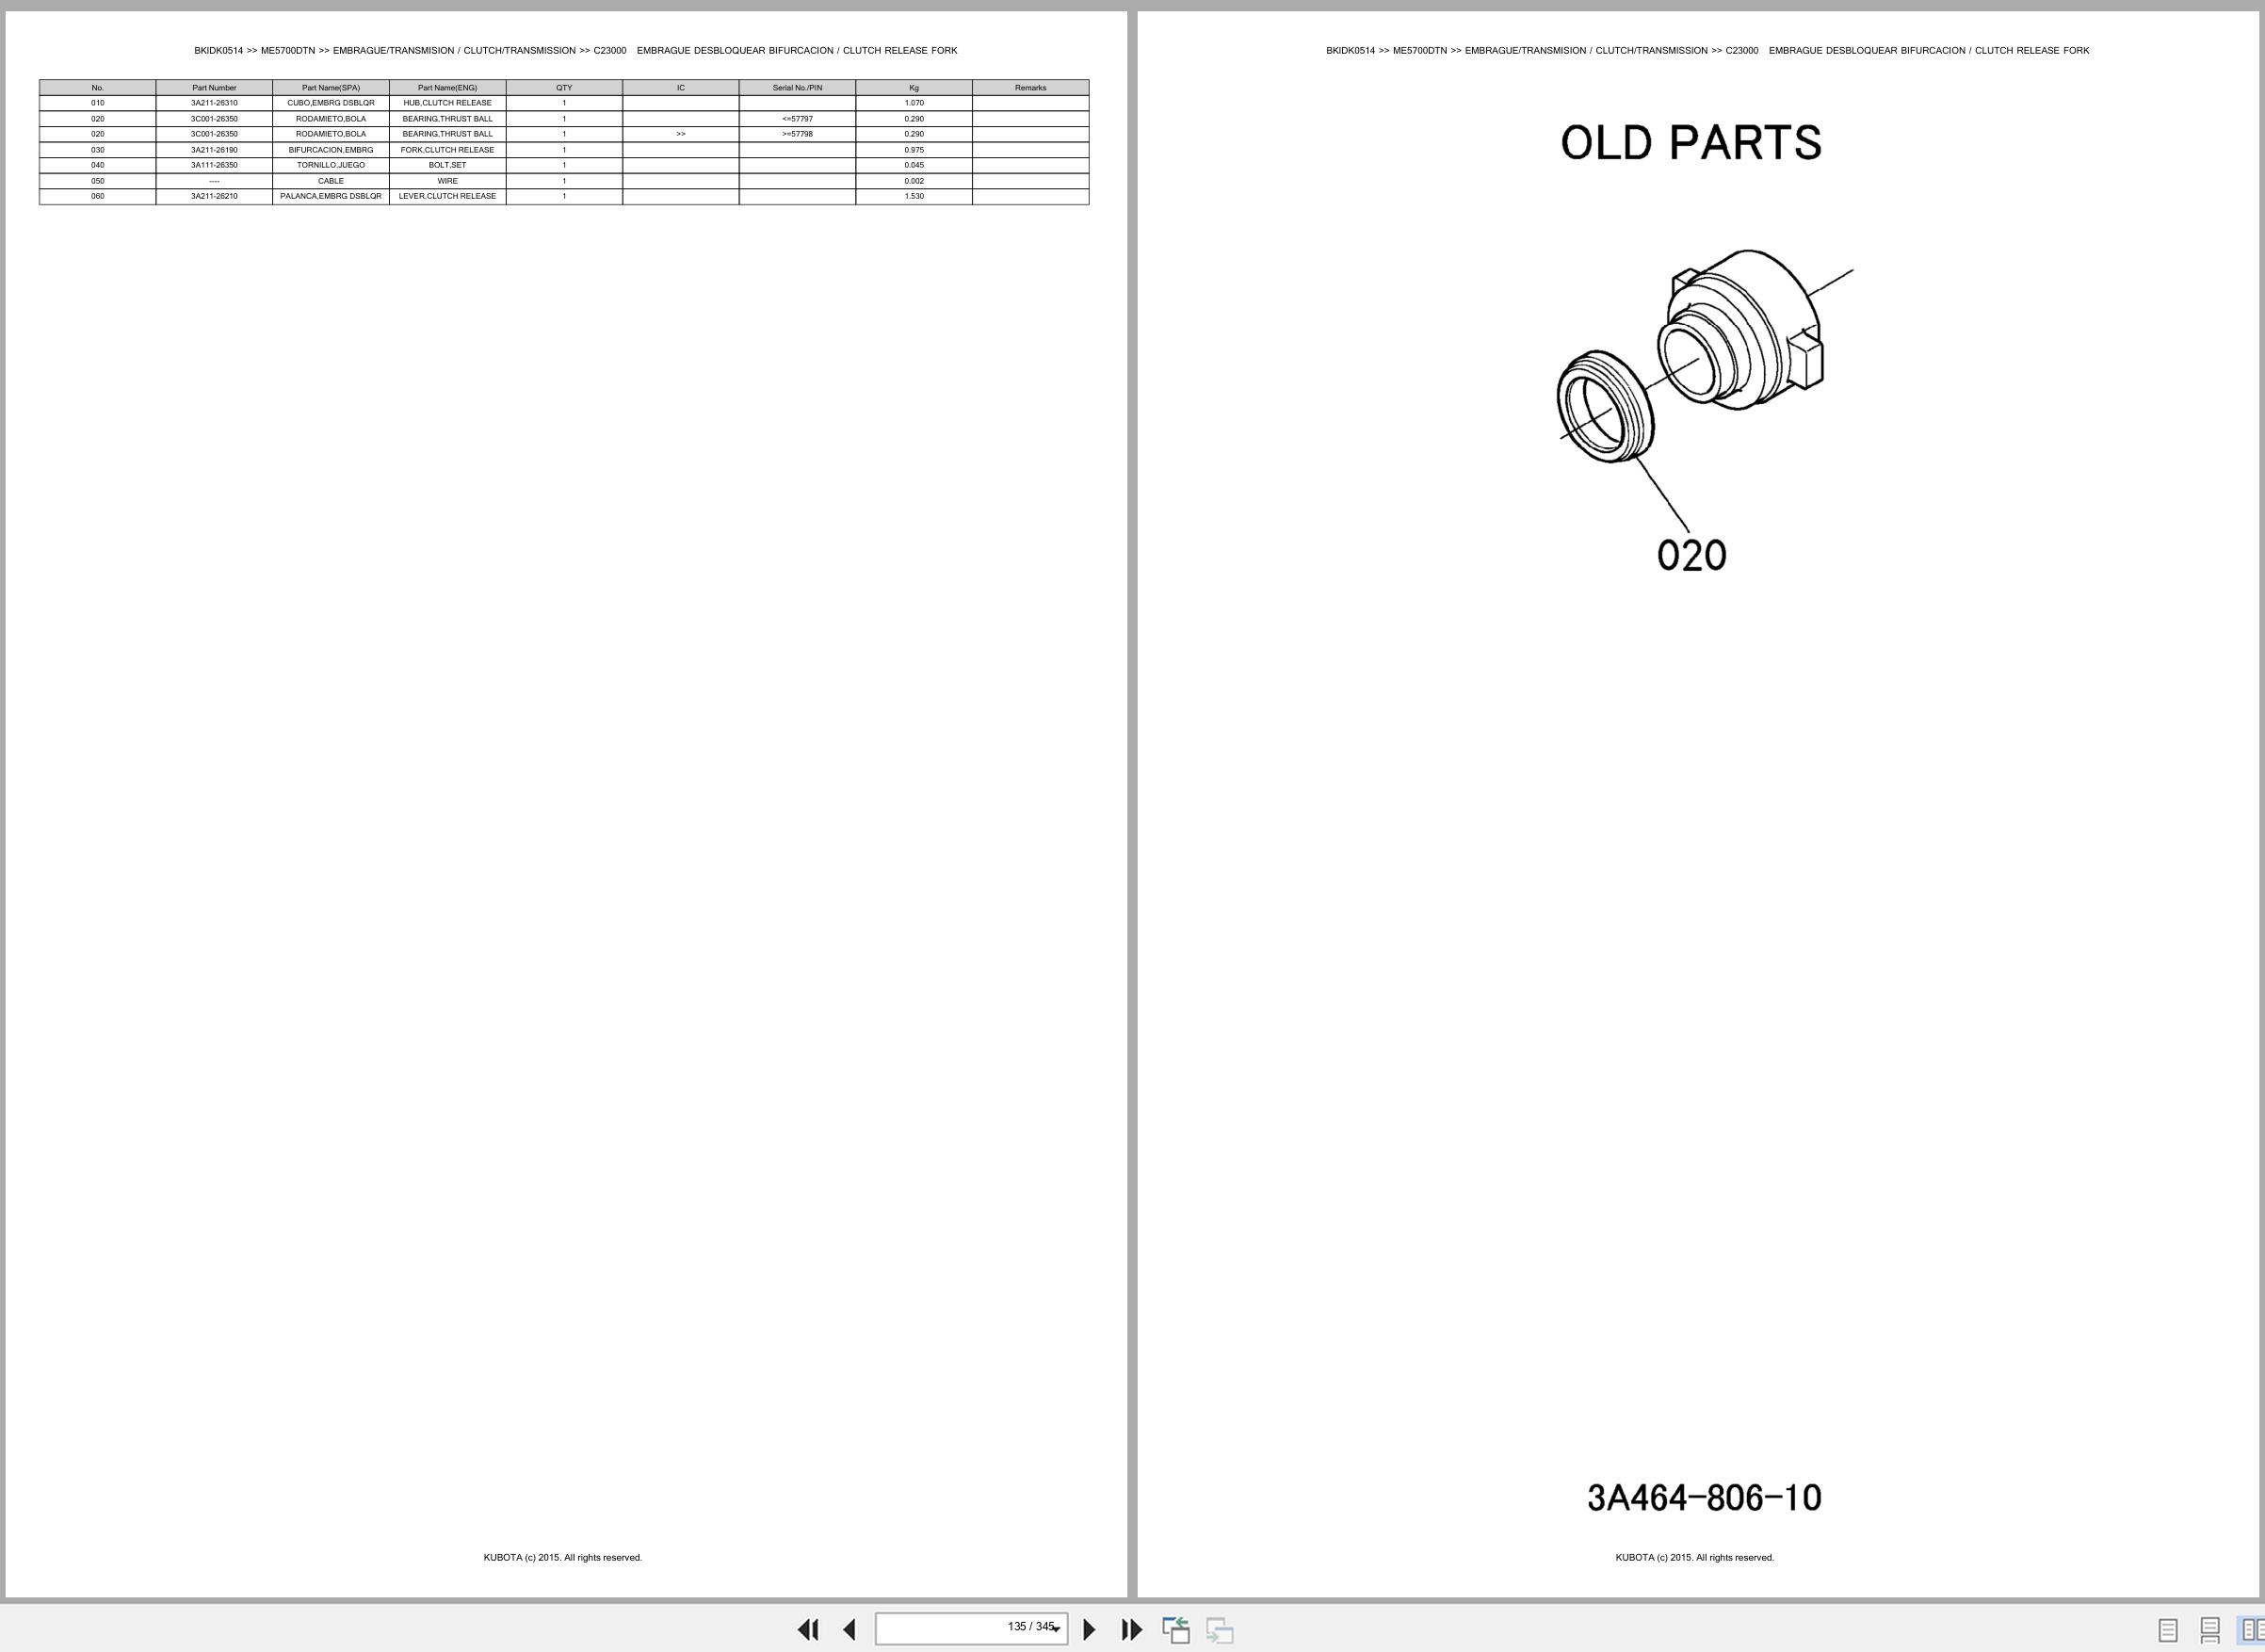Click the thrust bearing ring in diagram
Viewport: 2265px width, 1652px height.
1605,406
